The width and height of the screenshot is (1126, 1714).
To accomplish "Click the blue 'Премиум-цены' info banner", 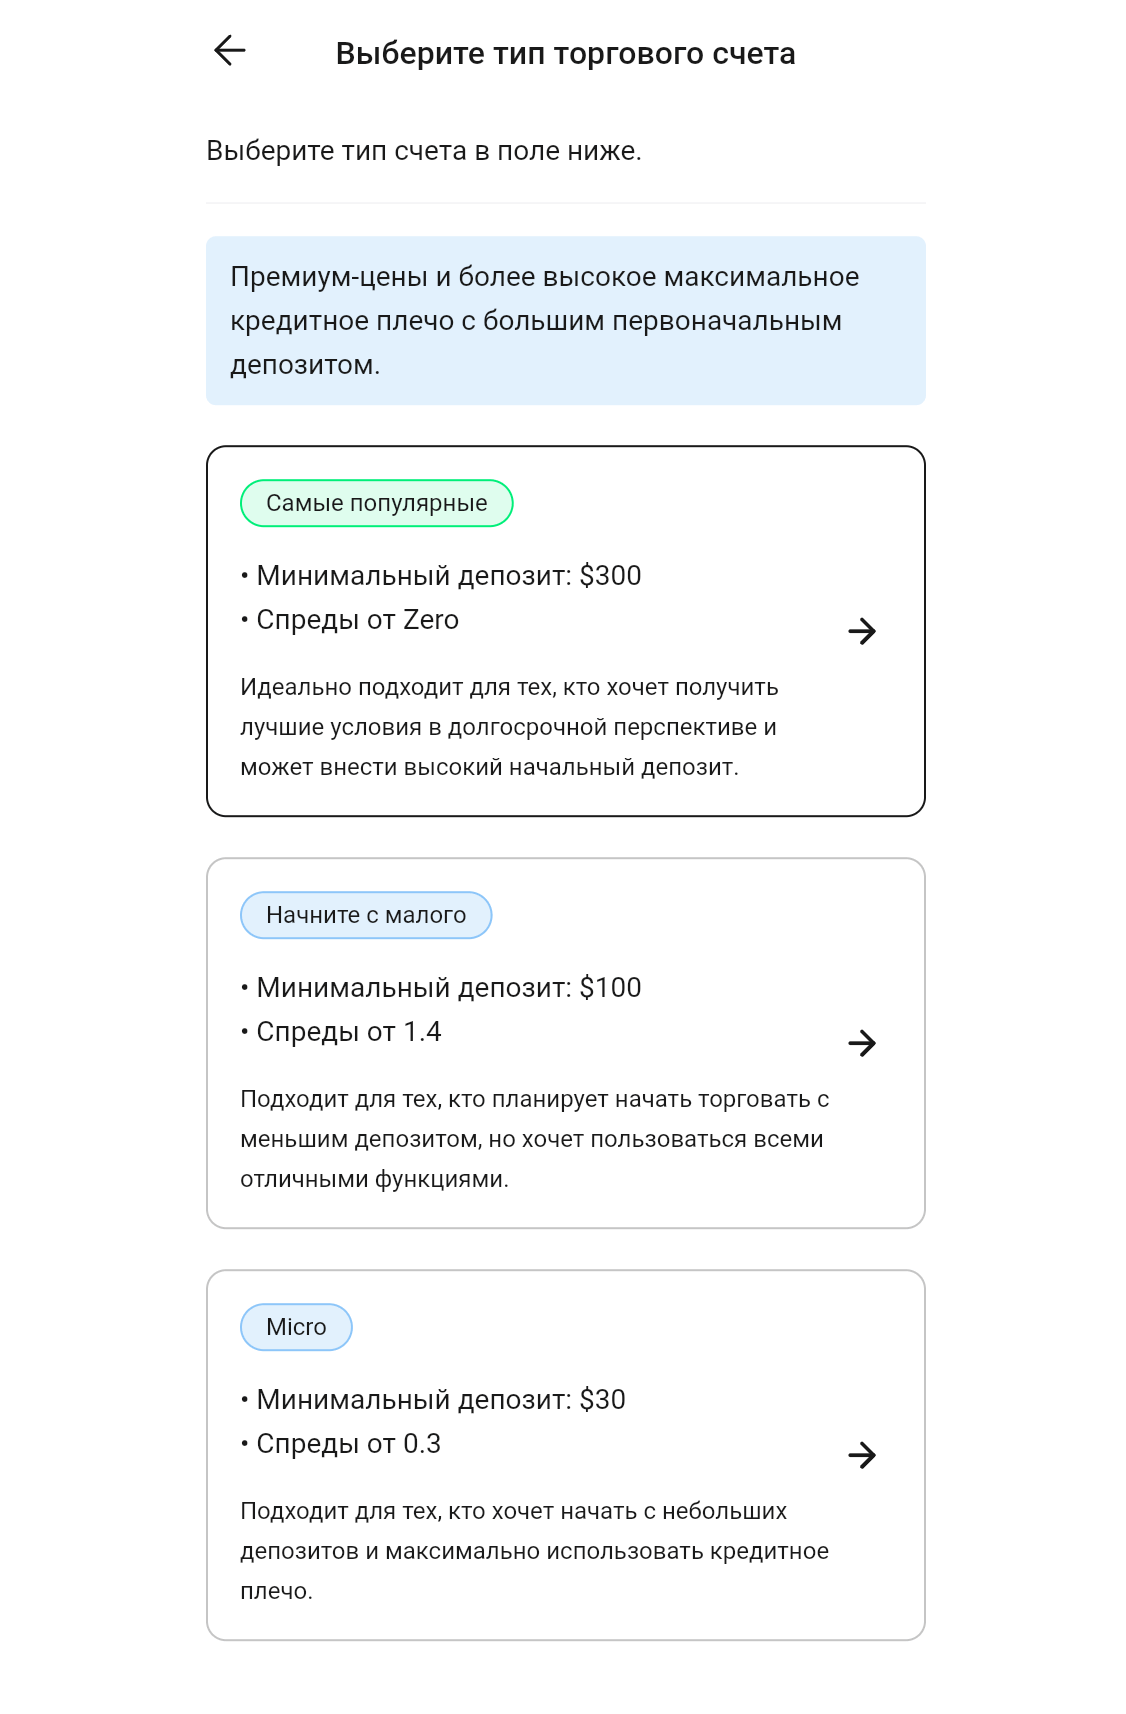I will click(565, 321).
